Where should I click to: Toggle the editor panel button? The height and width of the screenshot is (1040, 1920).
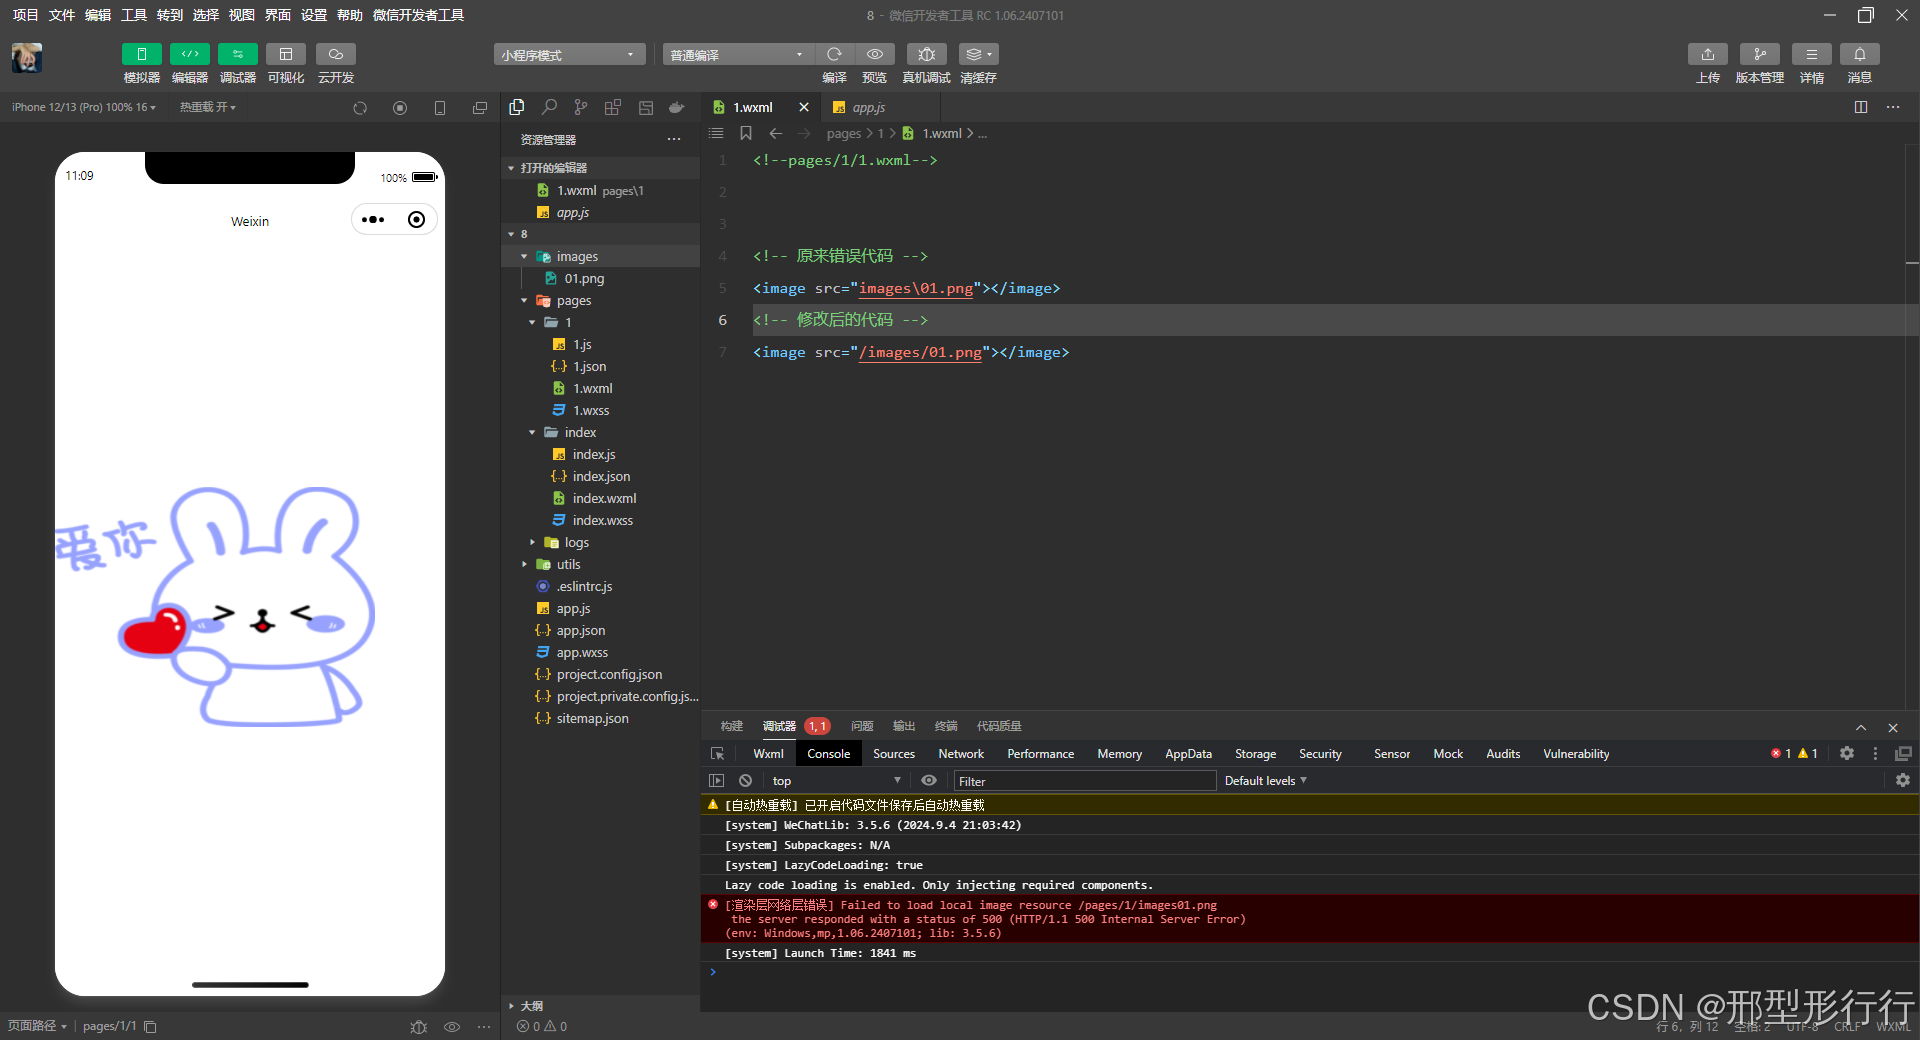point(189,54)
